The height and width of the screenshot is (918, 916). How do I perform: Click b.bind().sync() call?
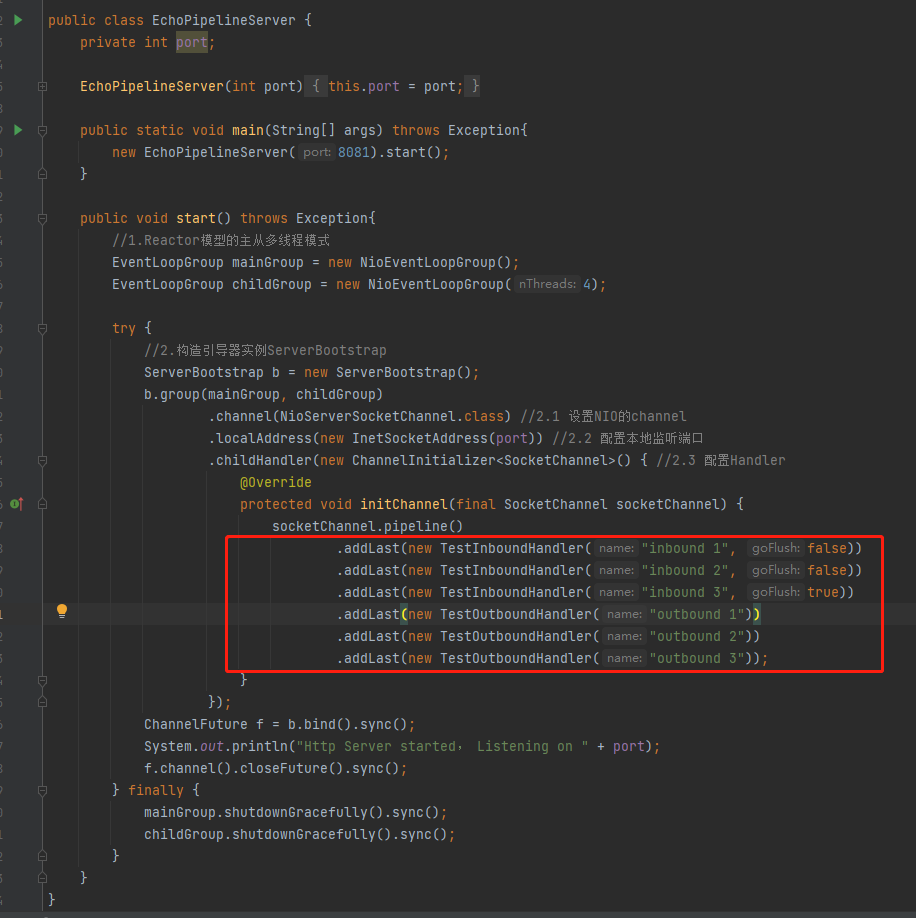(x=348, y=725)
